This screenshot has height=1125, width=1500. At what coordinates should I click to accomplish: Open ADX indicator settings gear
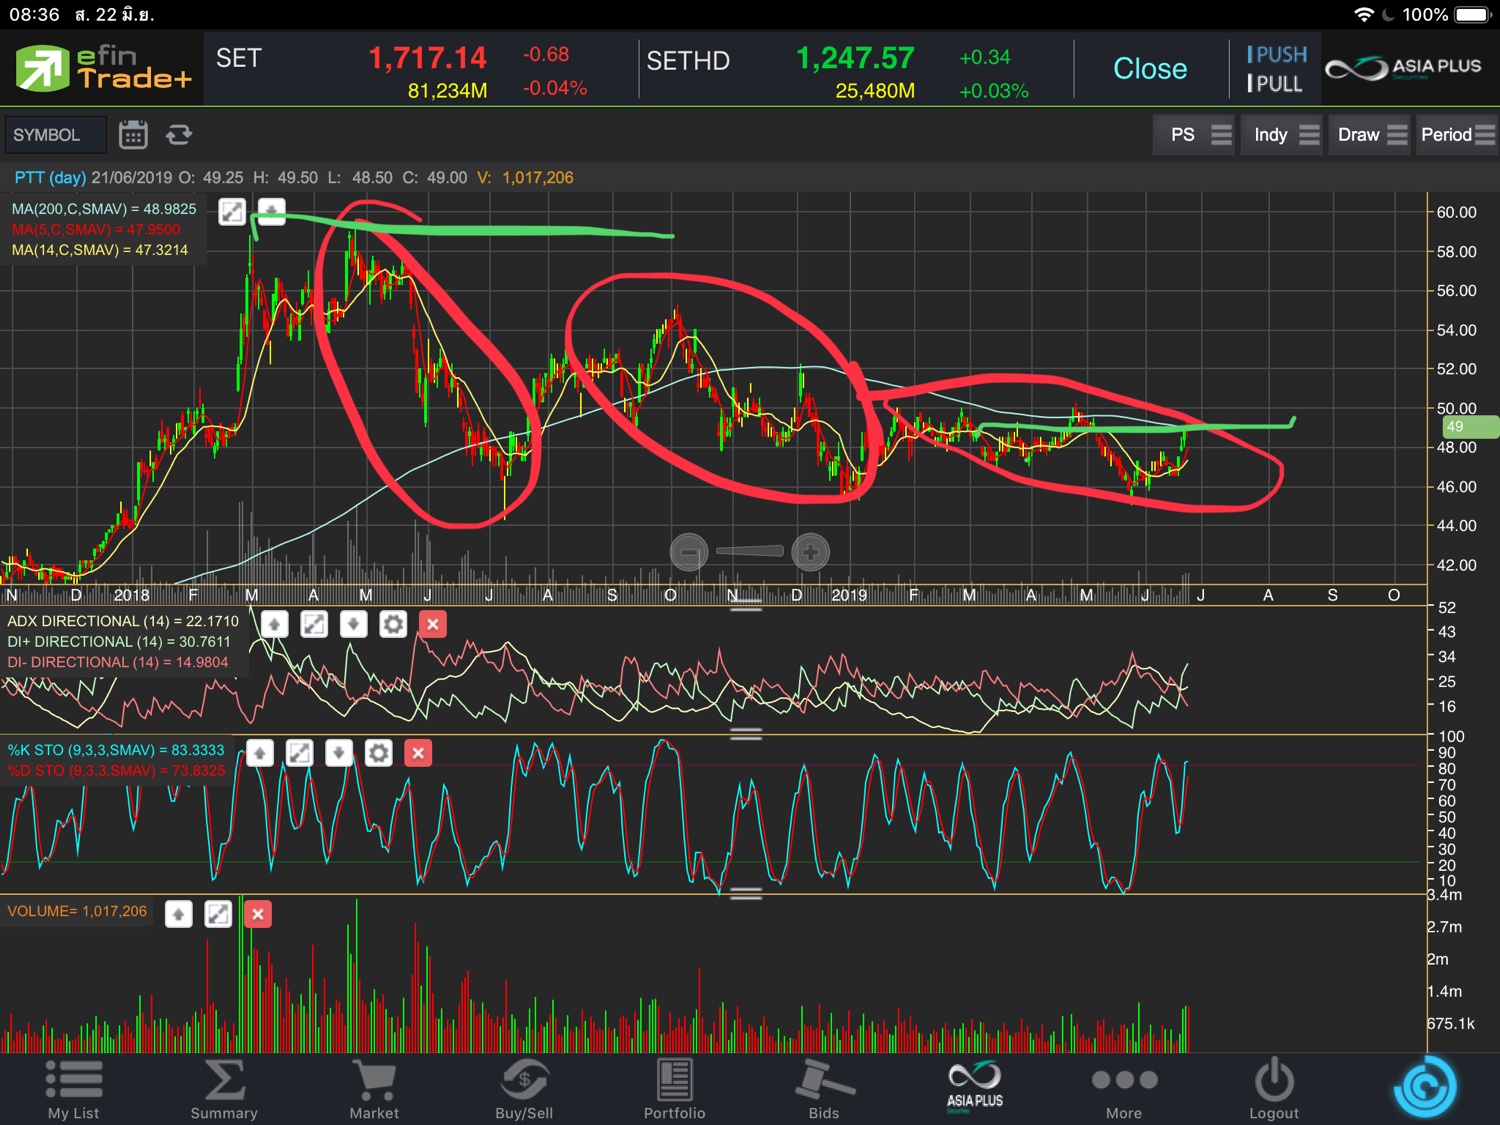tap(393, 625)
